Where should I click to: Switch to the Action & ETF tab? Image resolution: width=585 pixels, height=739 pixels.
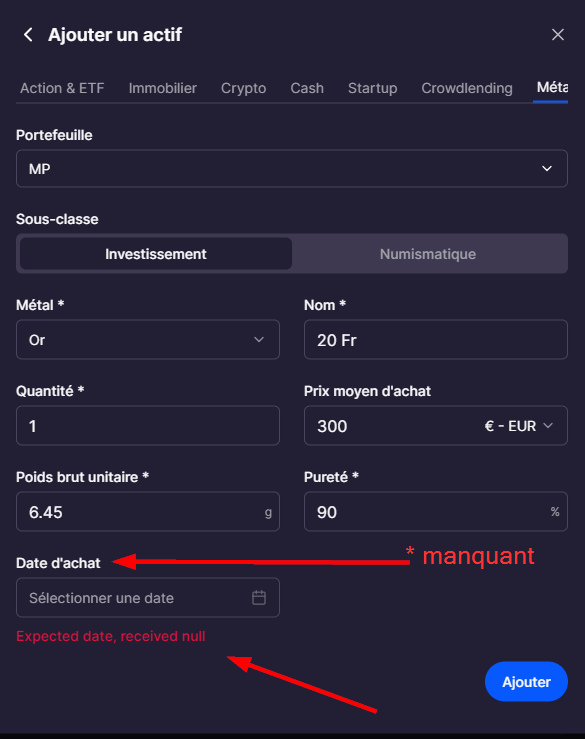(x=62, y=88)
